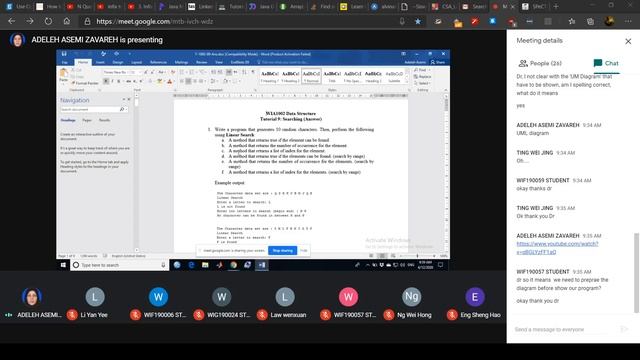
Task: Click Stop sharing in shared screen
Action: 282,251
